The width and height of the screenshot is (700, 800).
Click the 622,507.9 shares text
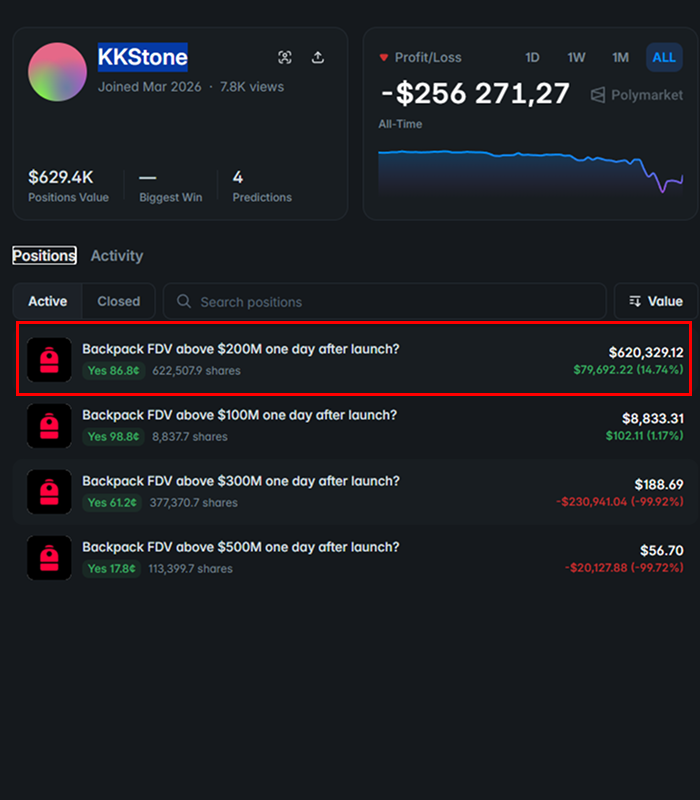196,371
